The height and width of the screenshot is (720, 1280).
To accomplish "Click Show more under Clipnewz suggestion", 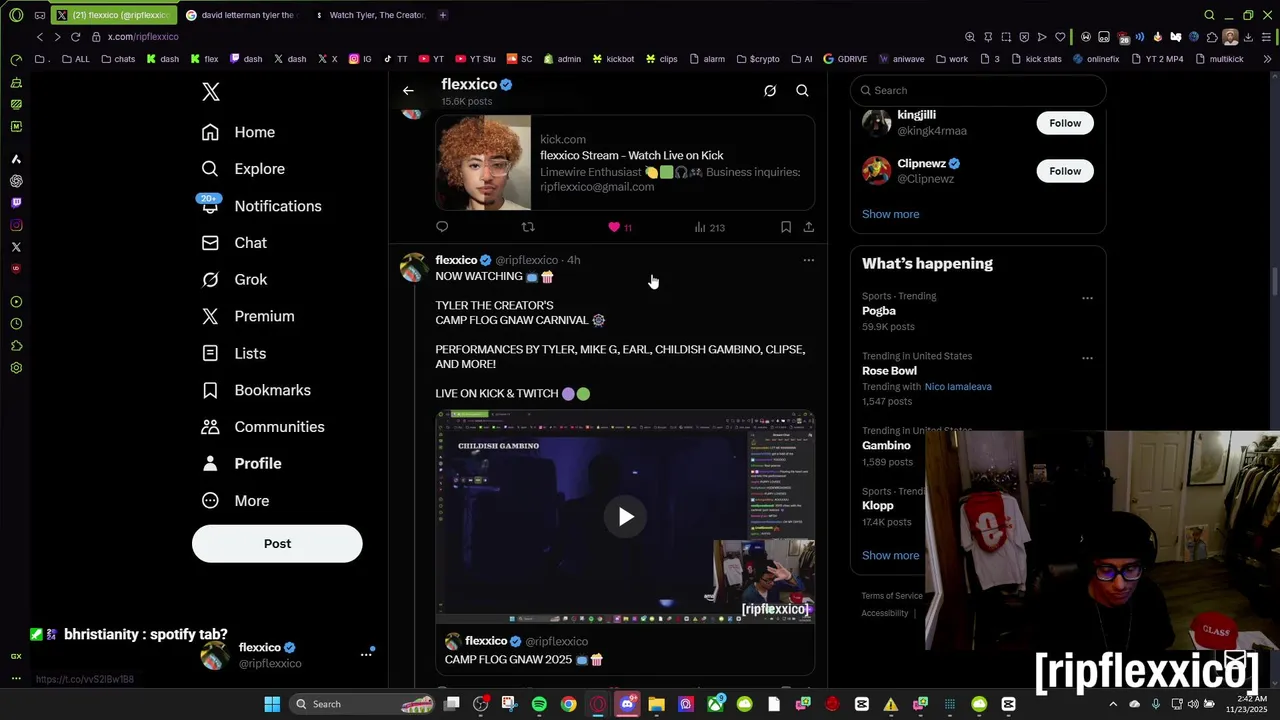I will click(890, 214).
